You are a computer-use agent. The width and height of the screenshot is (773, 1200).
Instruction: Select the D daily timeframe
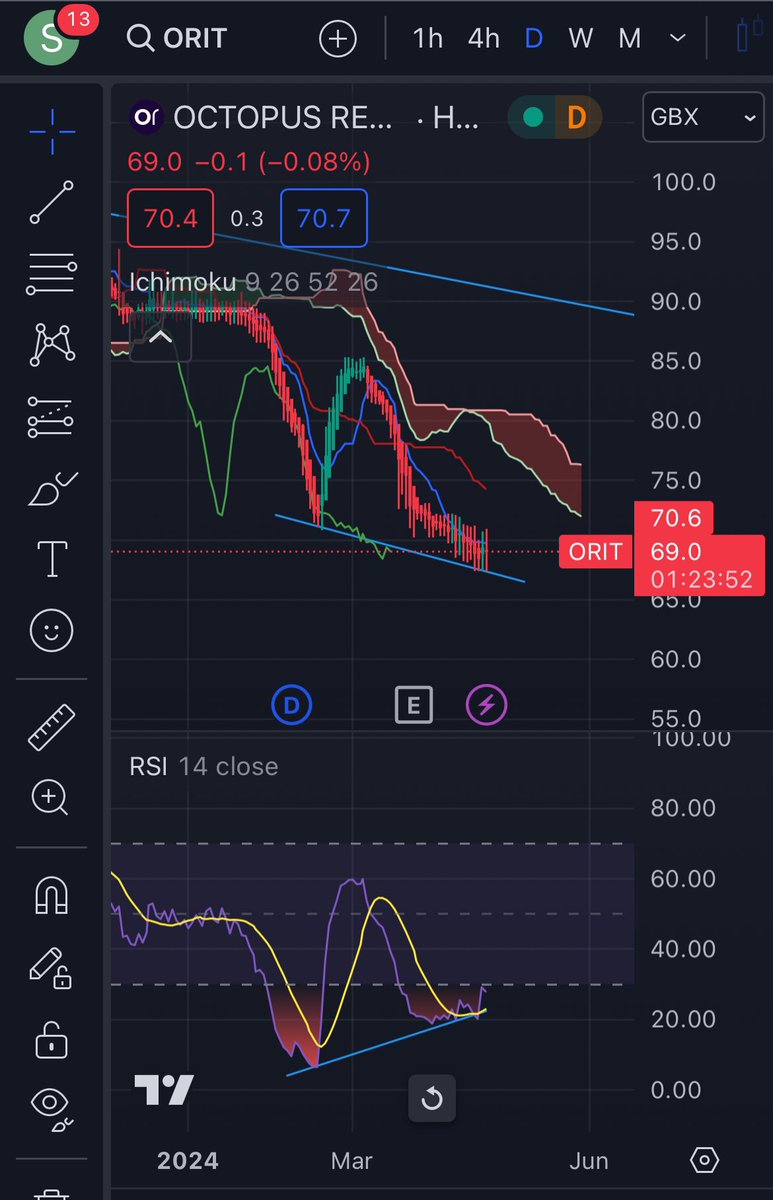(x=534, y=39)
